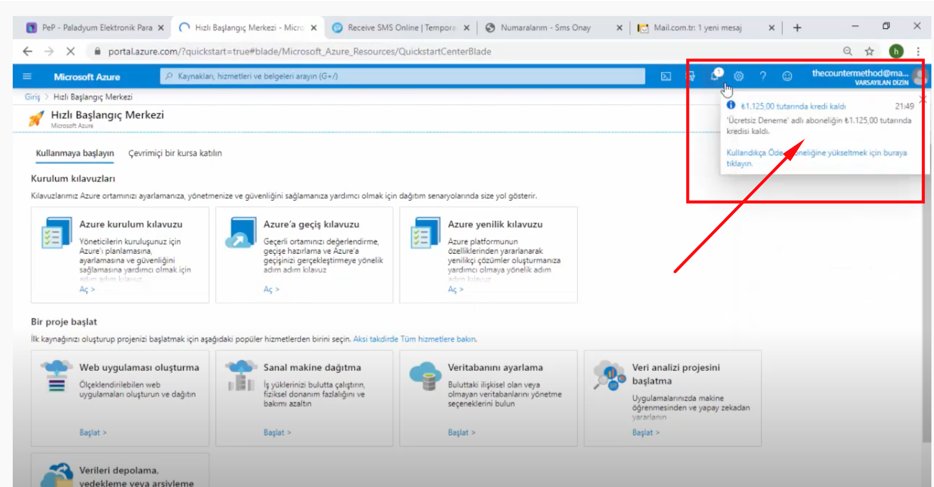Click the Azure kurulum kılavuzu checklist icon
This screenshot has height=487, width=934.
point(56,233)
